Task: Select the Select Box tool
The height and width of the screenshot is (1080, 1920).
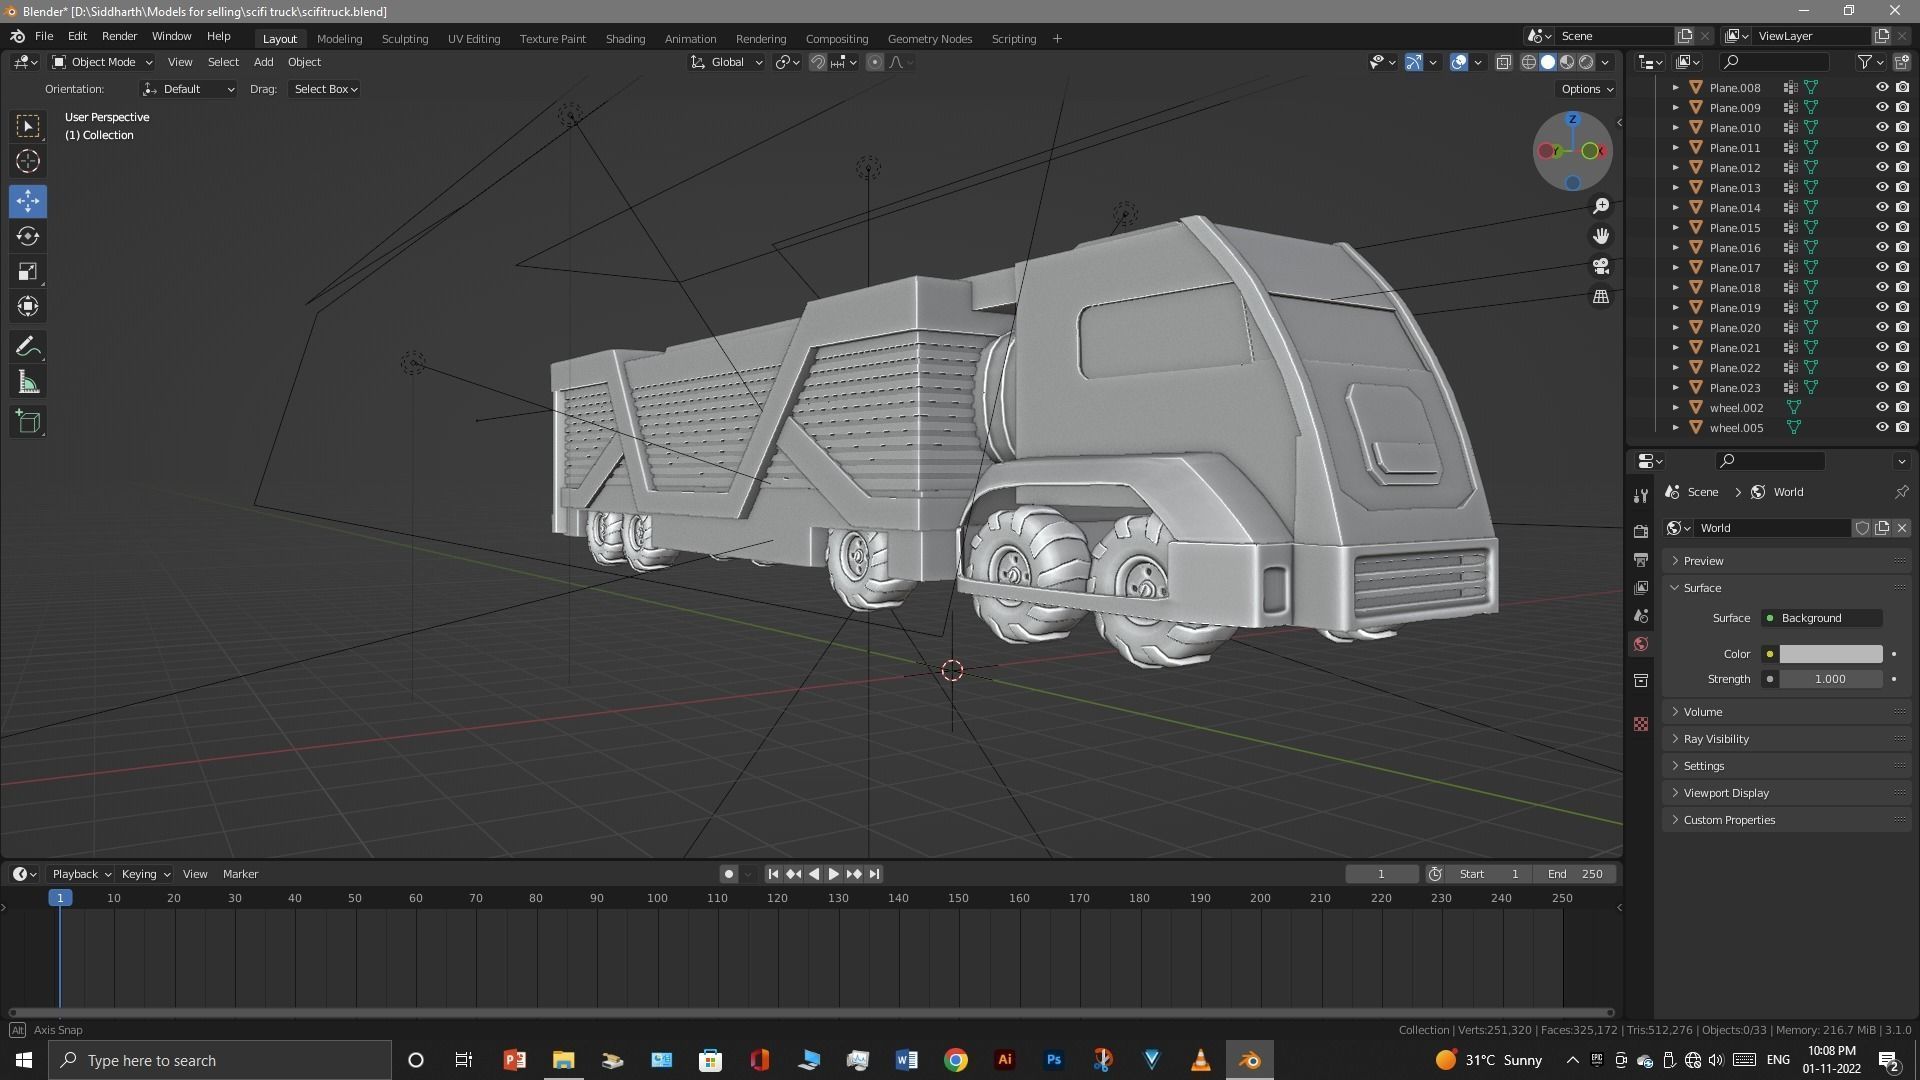Action: 28,126
